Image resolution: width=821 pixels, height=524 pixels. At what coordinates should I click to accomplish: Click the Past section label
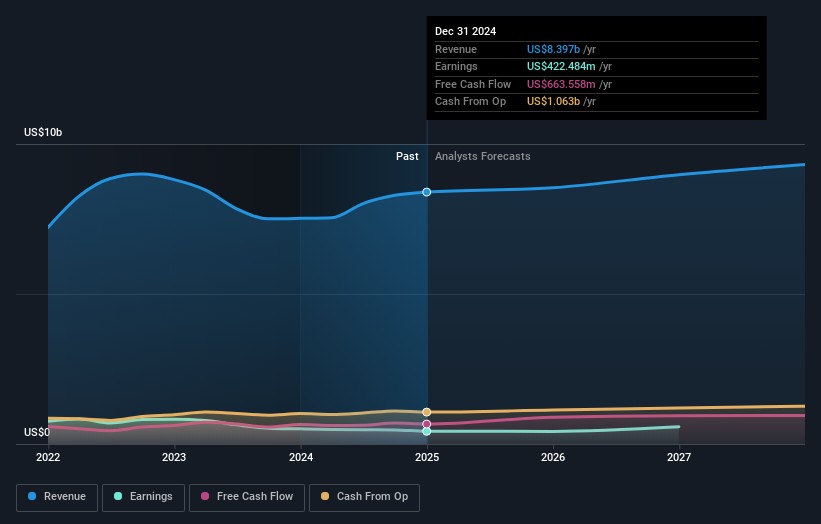point(407,157)
